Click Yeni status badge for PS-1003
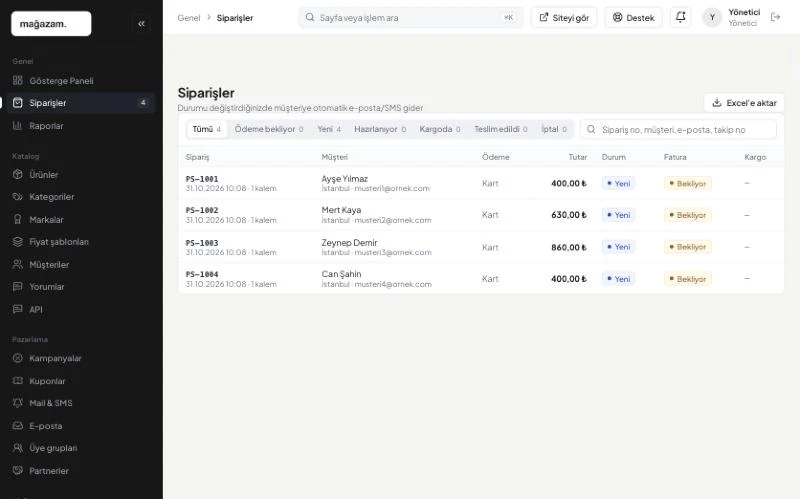 point(618,247)
